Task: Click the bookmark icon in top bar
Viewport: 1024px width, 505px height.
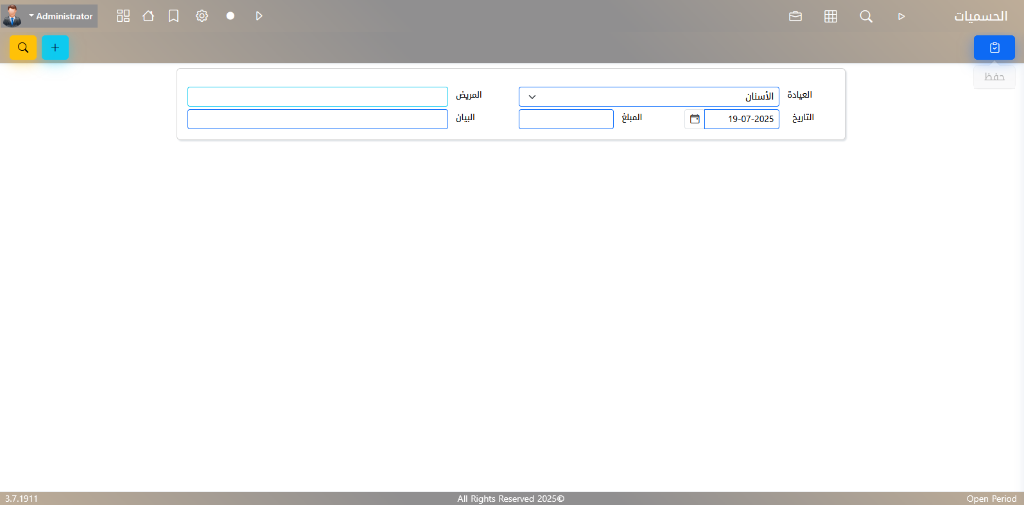Action: click(174, 16)
